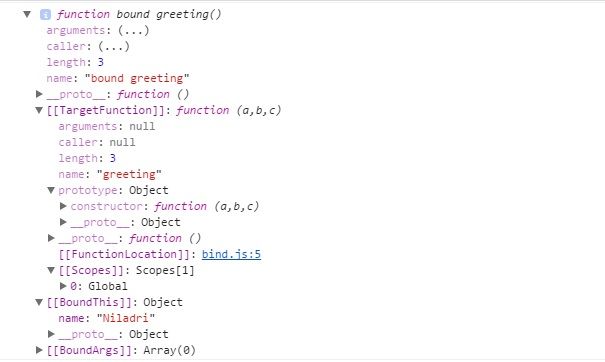Image resolution: width=605 pixels, height=362 pixels.
Task: Open the bind.js:5 source link
Action: 231,254
